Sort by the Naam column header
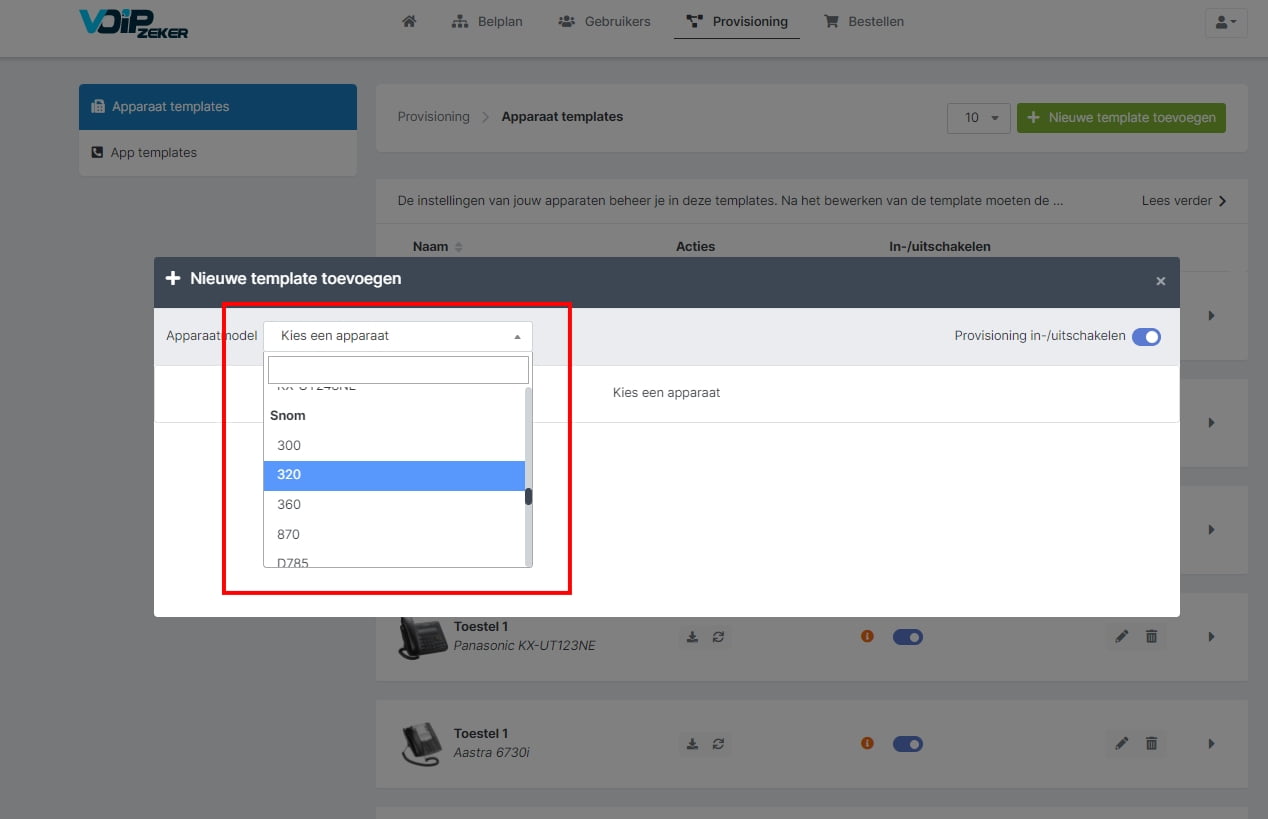Viewport: 1268px width, 819px height. (x=438, y=246)
